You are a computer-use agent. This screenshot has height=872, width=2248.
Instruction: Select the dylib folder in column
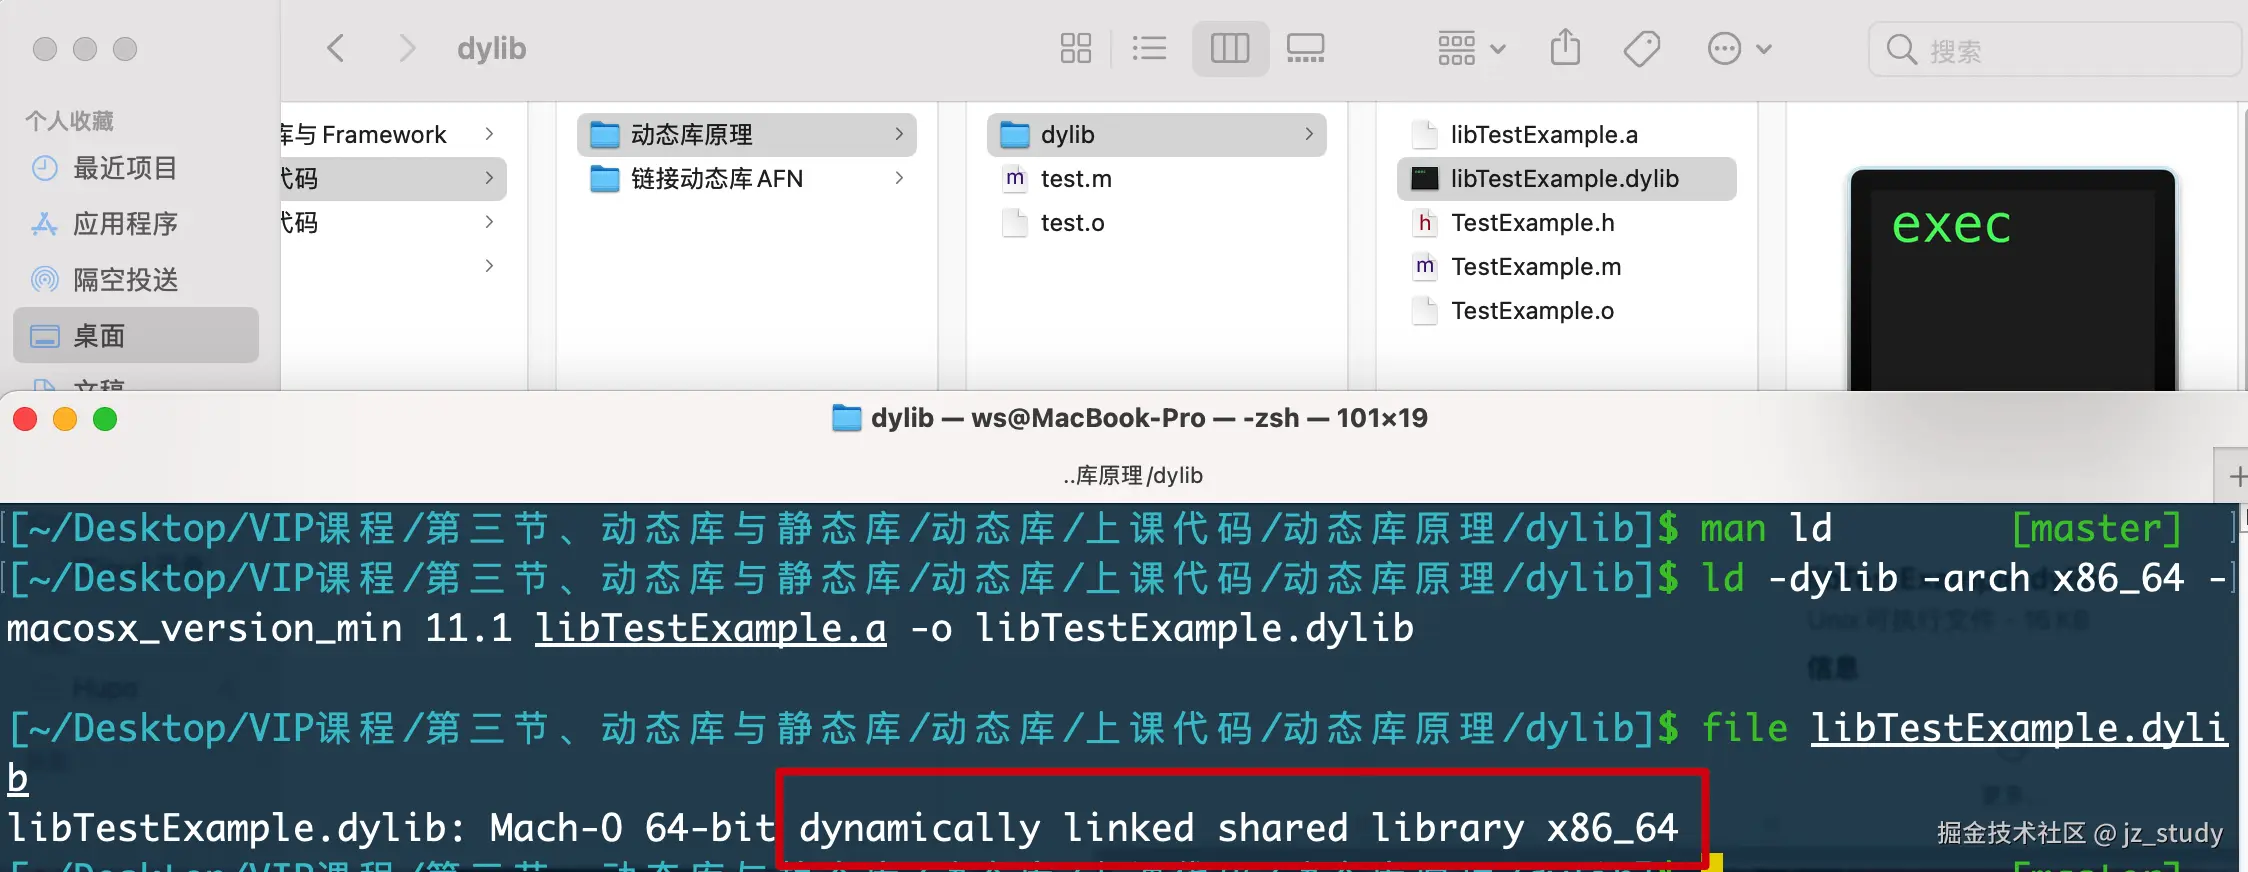[x=1157, y=134]
